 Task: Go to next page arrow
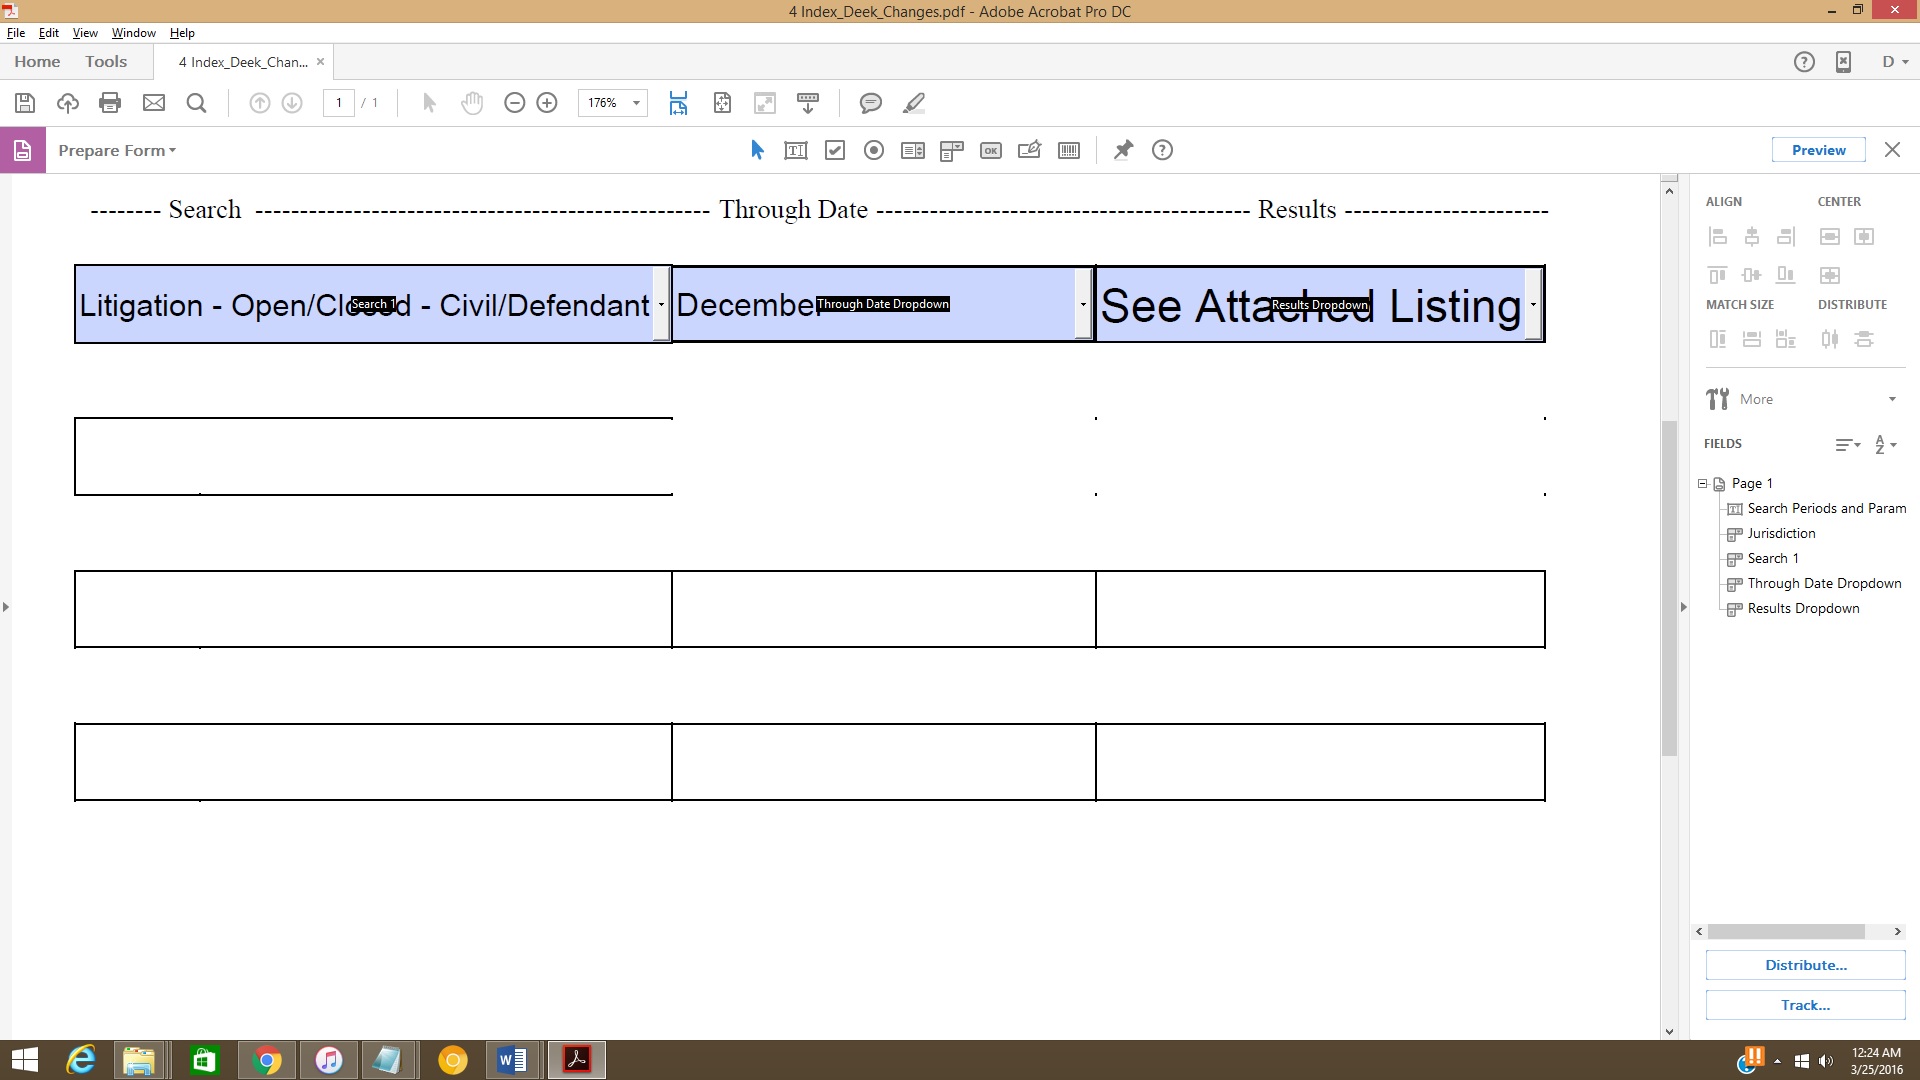pos(292,103)
